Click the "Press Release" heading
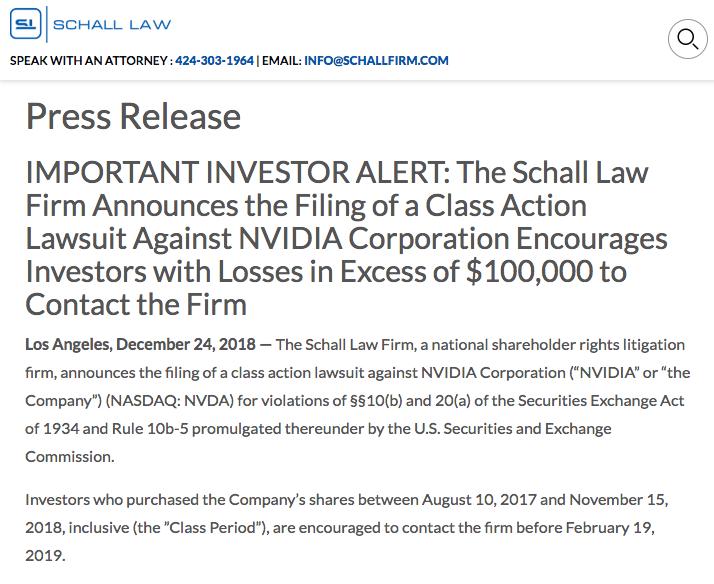The image size is (714, 584). click(133, 116)
